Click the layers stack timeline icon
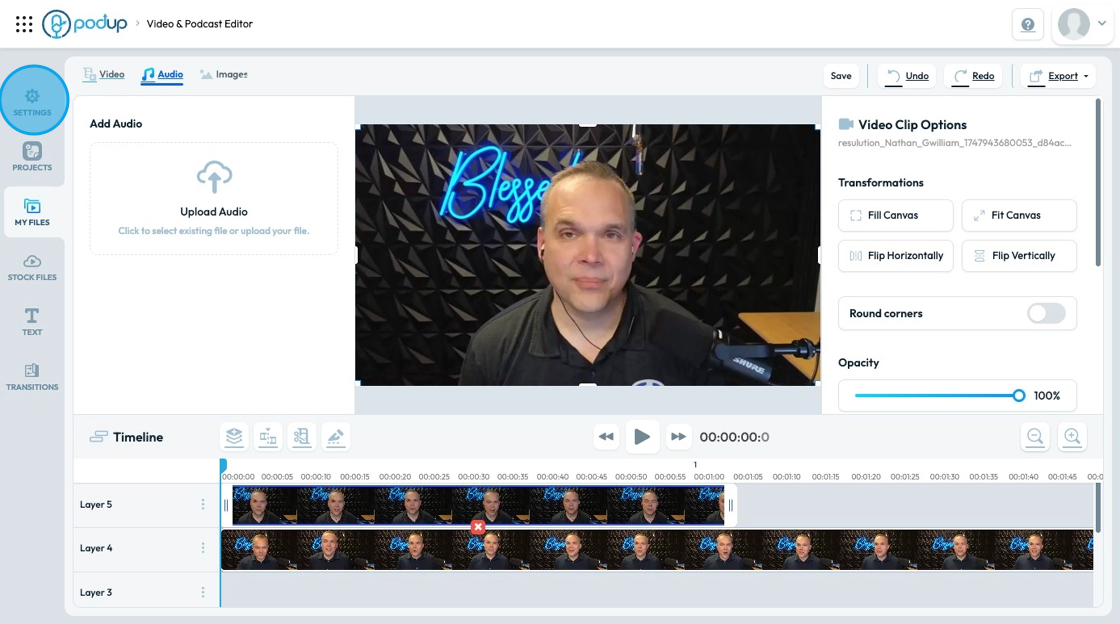This screenshot has height=624, width=1120. pyautogui.click(x=234, y=436)
